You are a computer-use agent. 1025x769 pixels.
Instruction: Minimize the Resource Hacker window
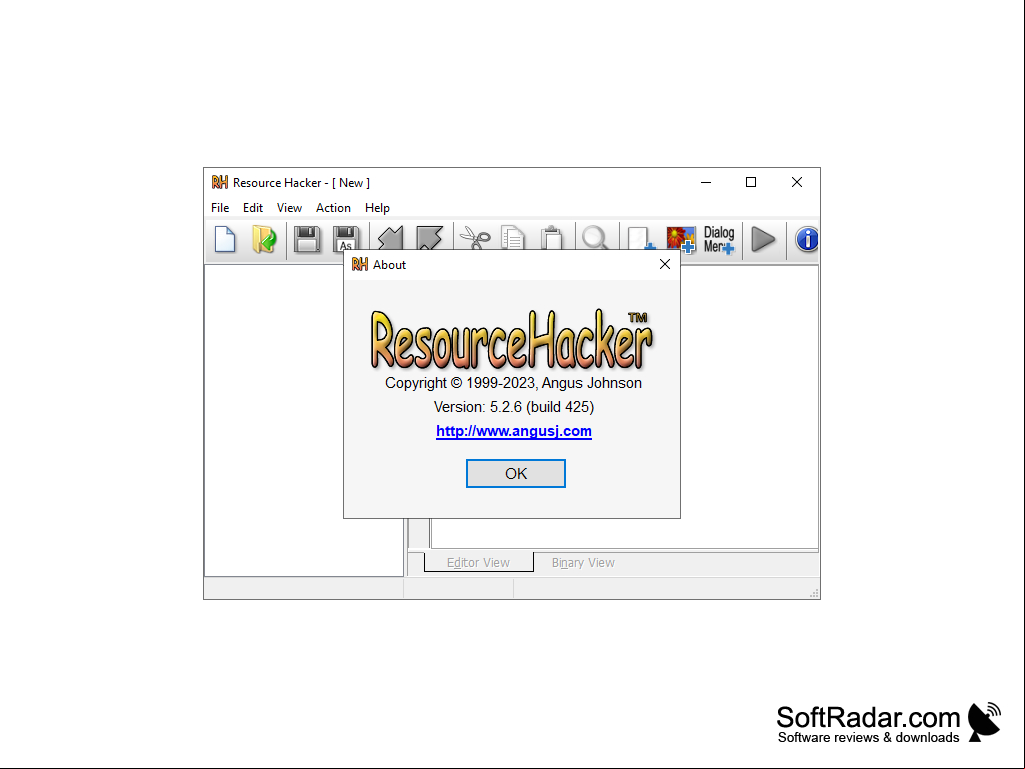tap(706, 182)
